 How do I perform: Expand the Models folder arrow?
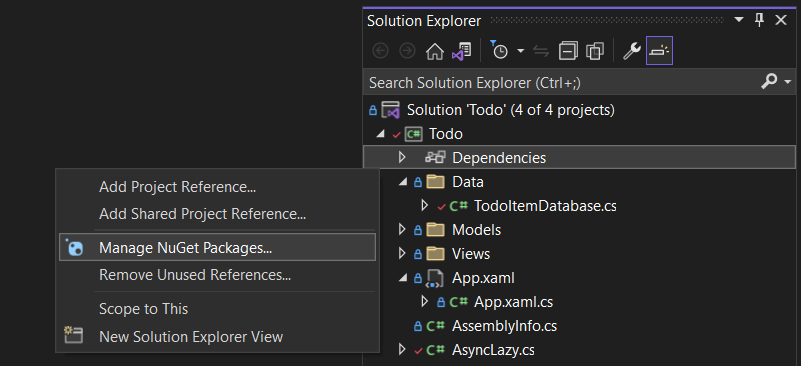(403, 230)
